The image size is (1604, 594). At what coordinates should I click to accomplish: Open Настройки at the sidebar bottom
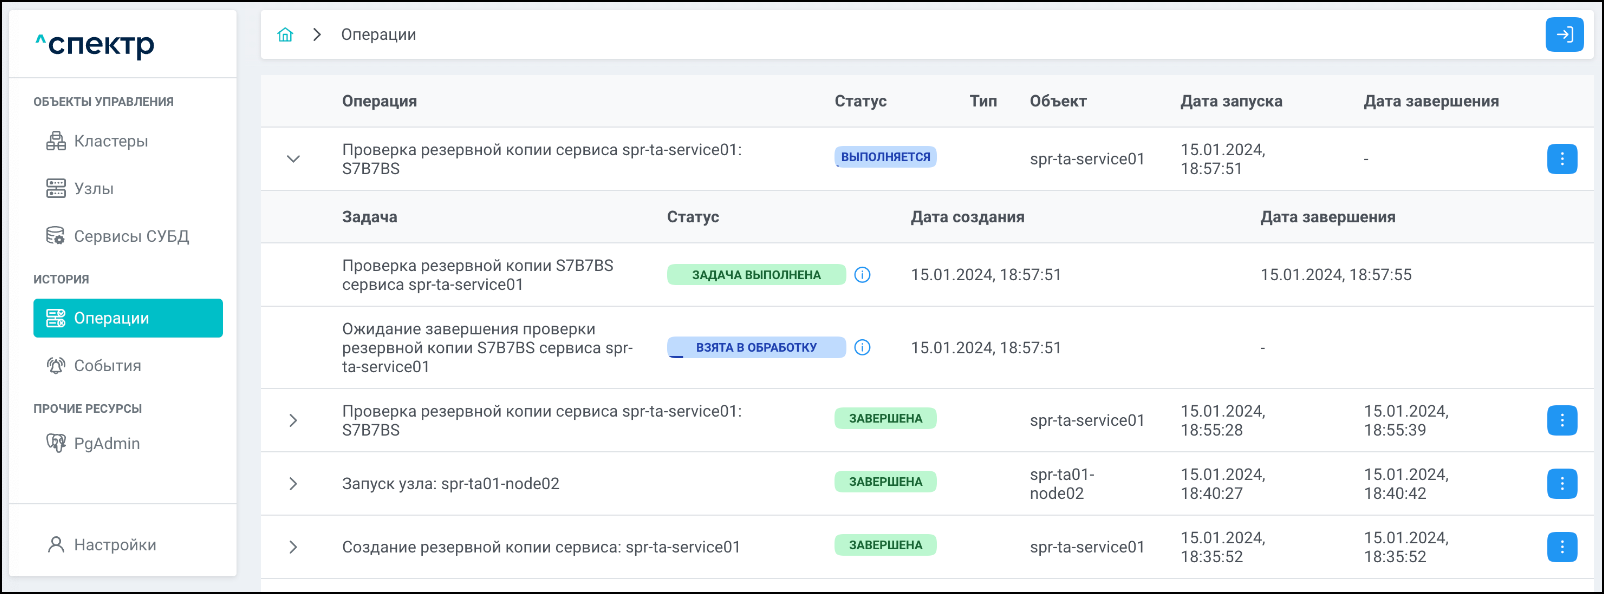tap(114, 545)
